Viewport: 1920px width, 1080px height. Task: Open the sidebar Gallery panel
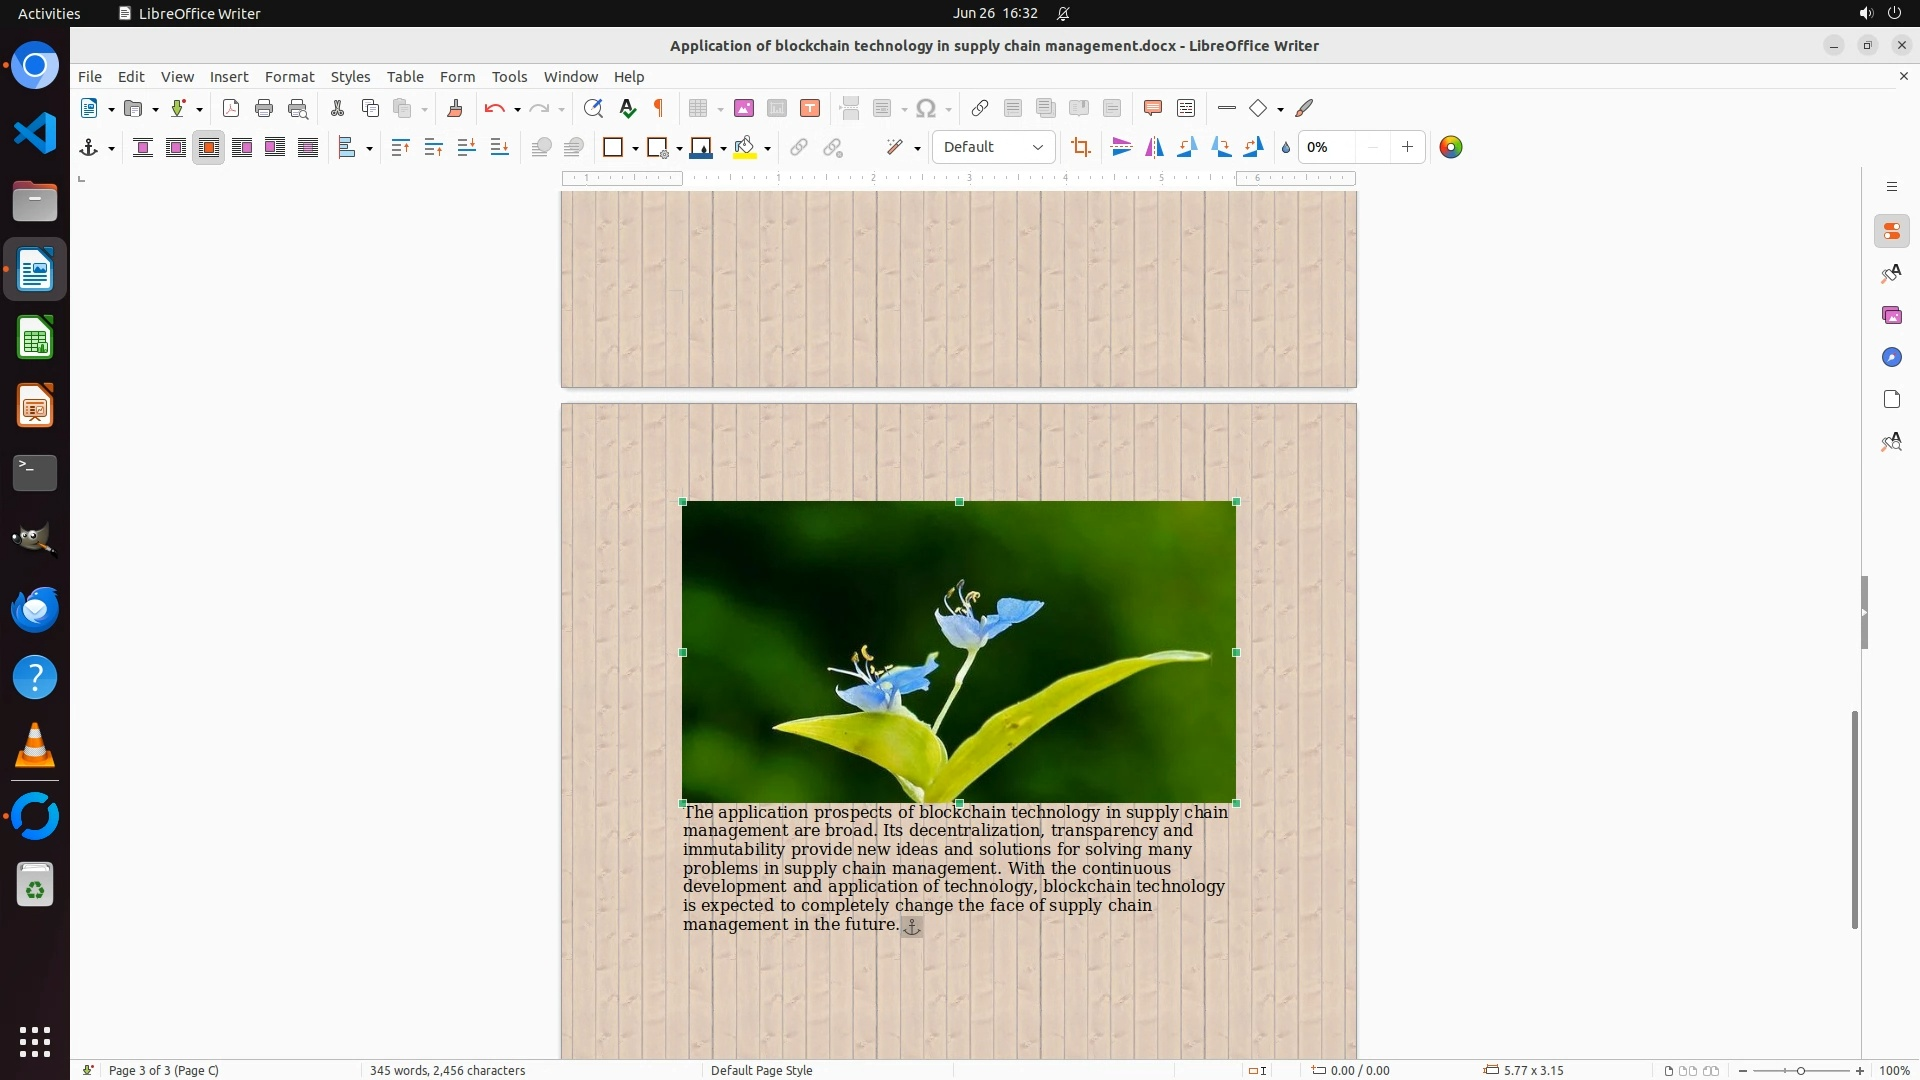pyautogui.click(x=1891, y=315)
